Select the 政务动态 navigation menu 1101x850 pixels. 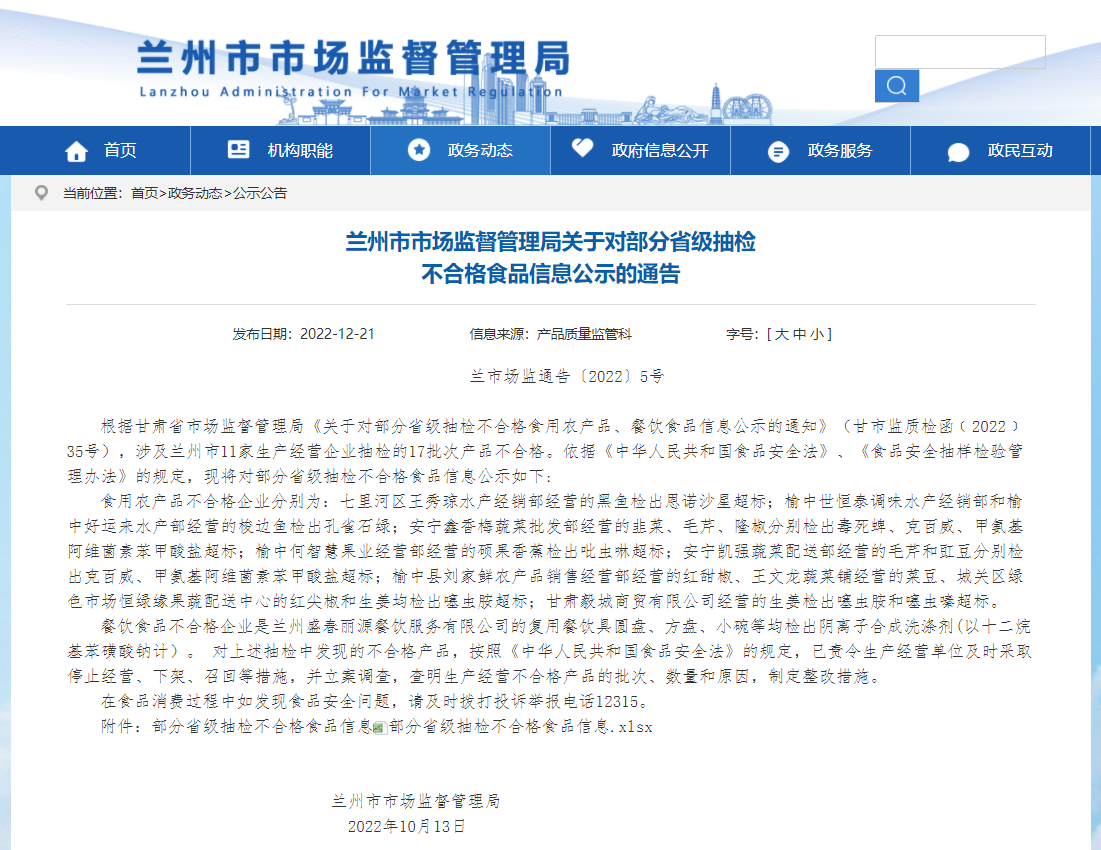[480, 150]
